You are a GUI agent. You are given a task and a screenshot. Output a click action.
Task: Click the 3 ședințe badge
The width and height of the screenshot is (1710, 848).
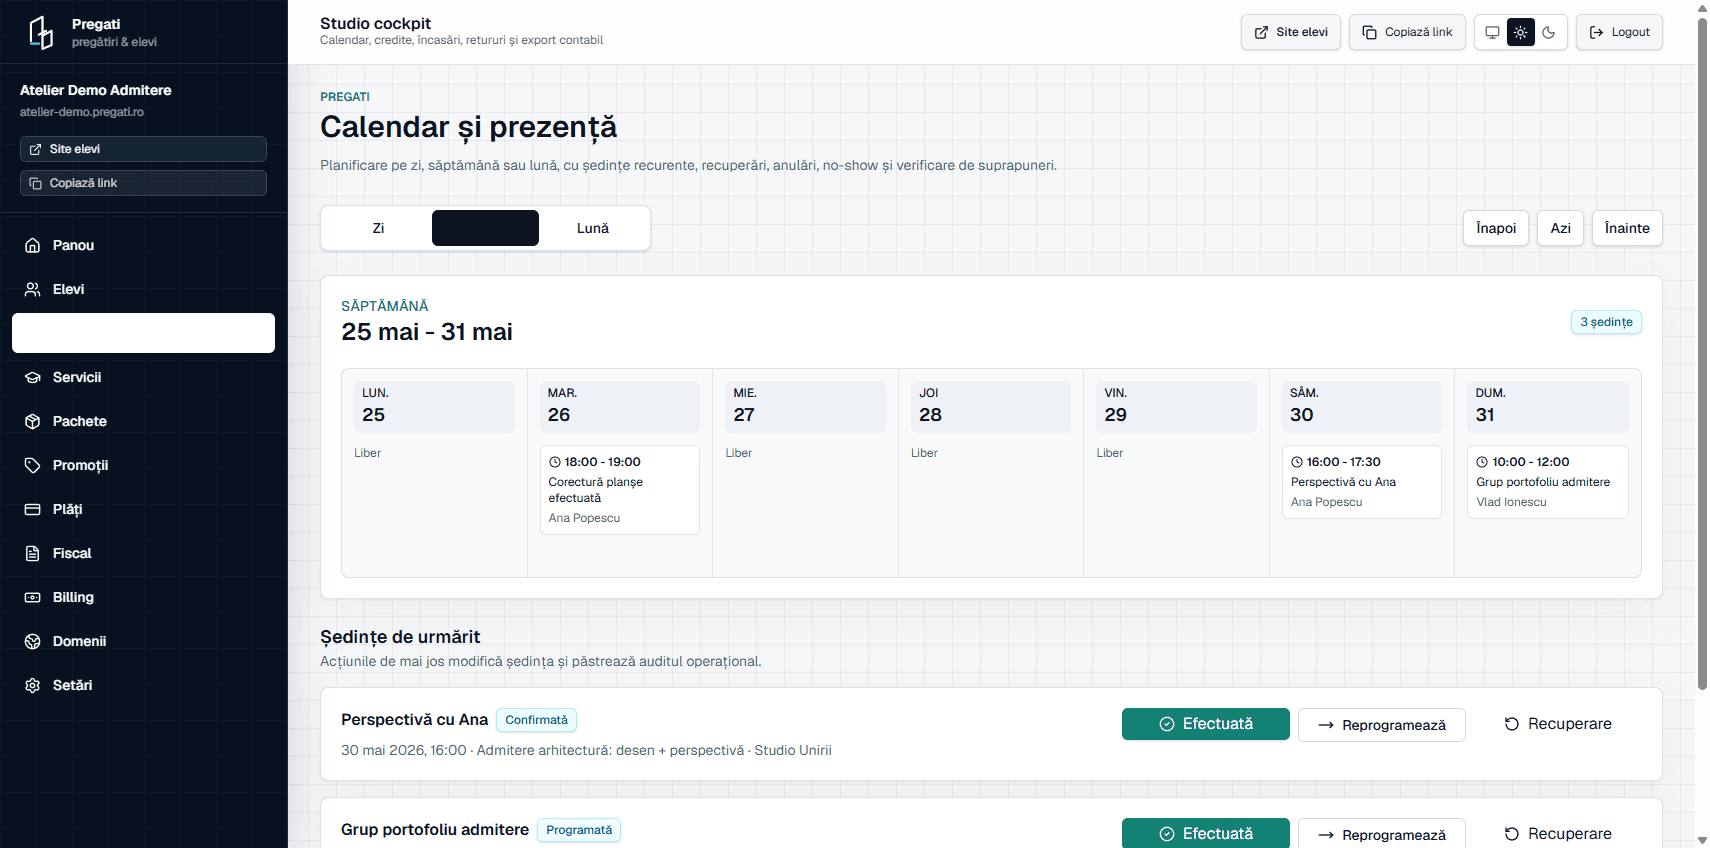(1606, 322)
